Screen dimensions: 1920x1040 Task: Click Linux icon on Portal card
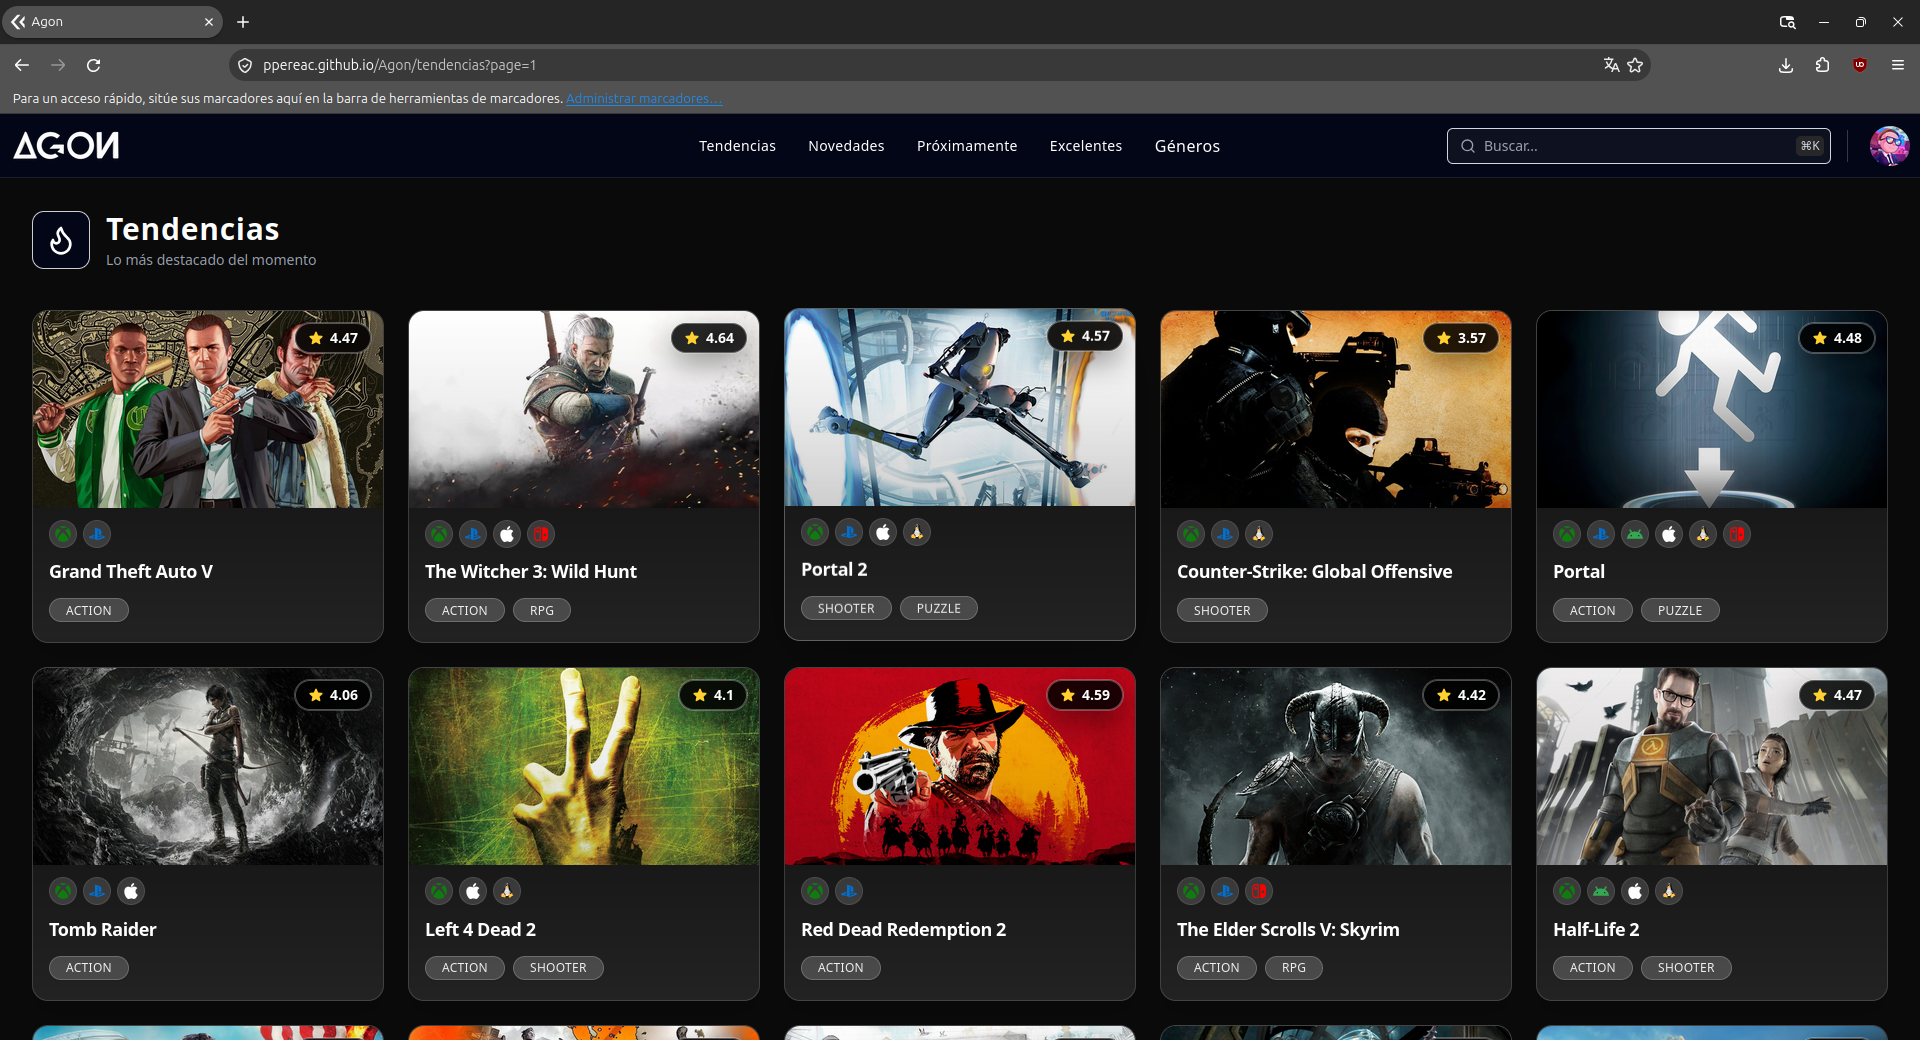[1703, 534]
